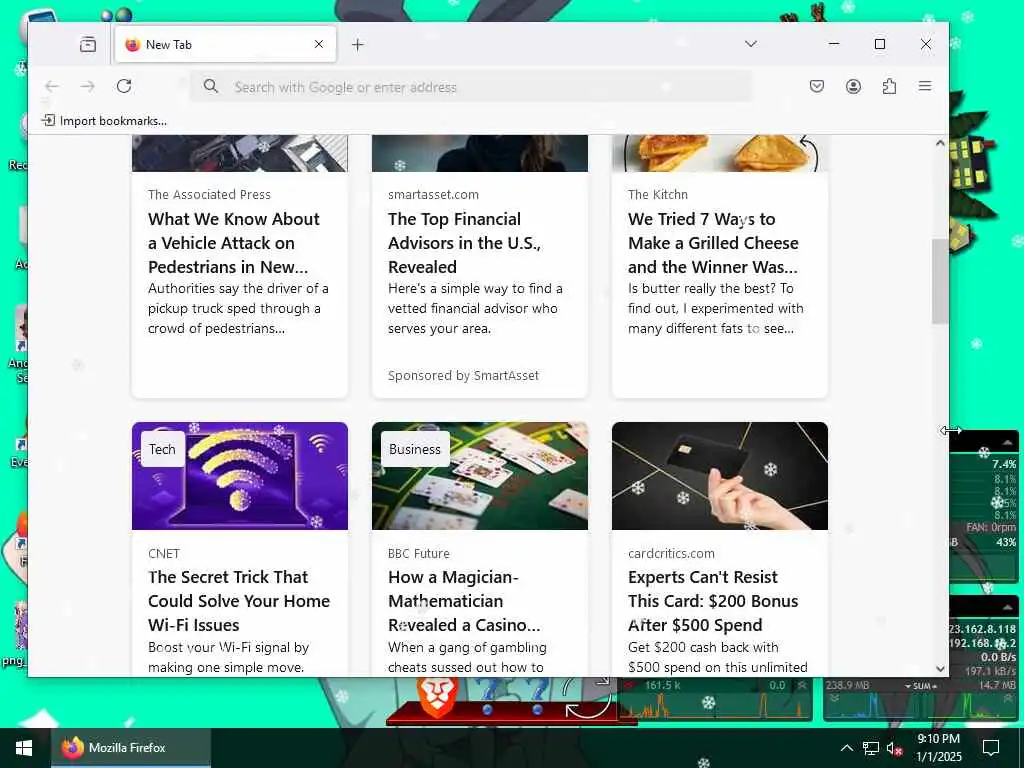
Task: Select the New Tab tab
Action: point(225,44)
